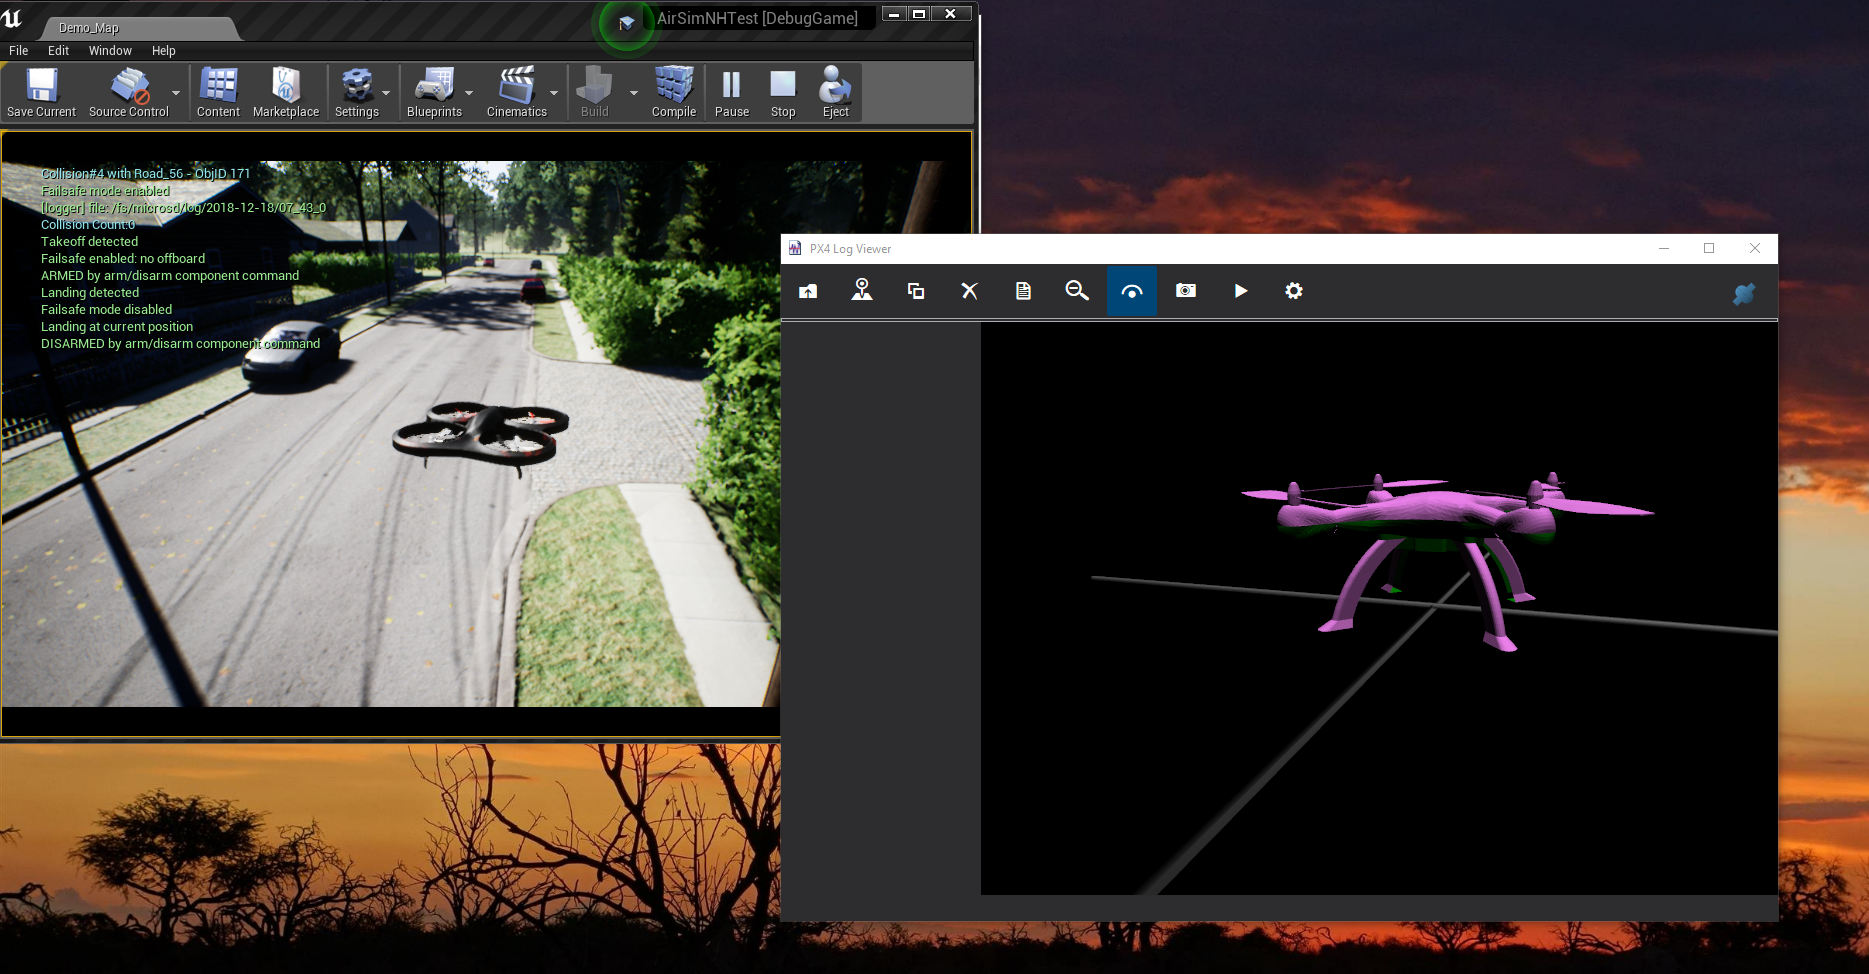
Task: Start log playback with the play icon
Action: (1240, 291)
